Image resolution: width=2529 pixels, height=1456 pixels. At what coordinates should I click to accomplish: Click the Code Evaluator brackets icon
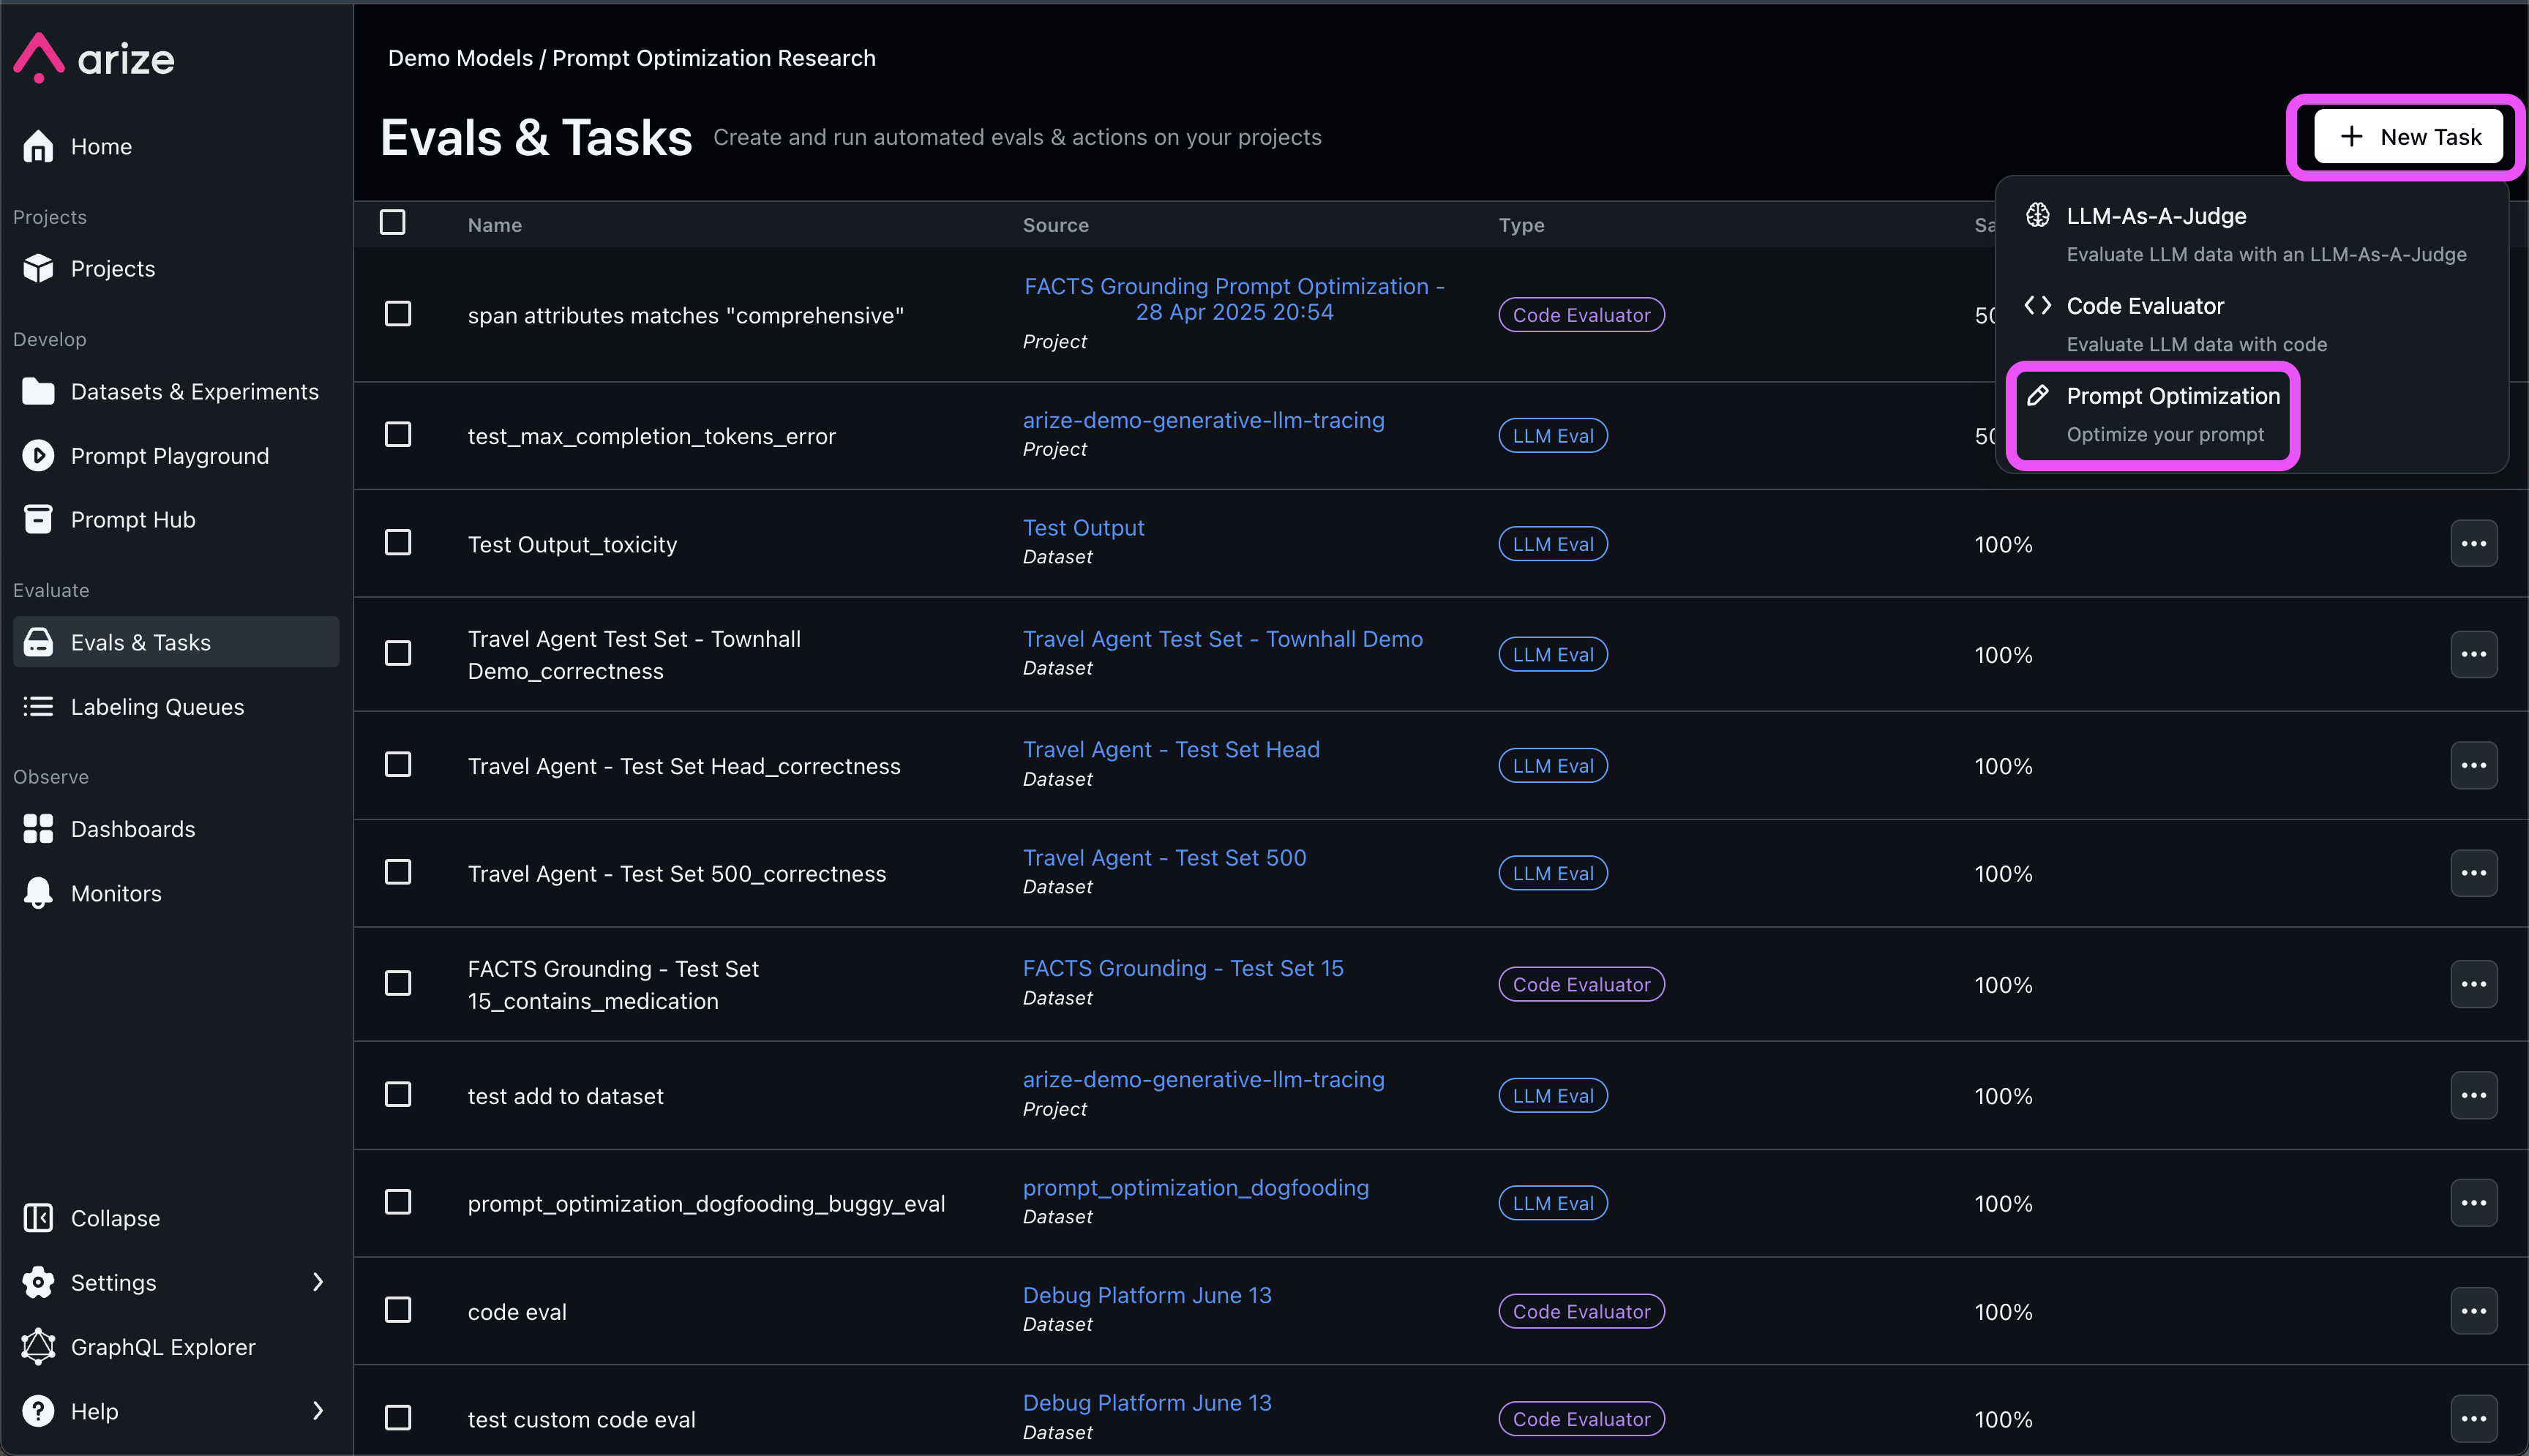tap(2037, 305)
